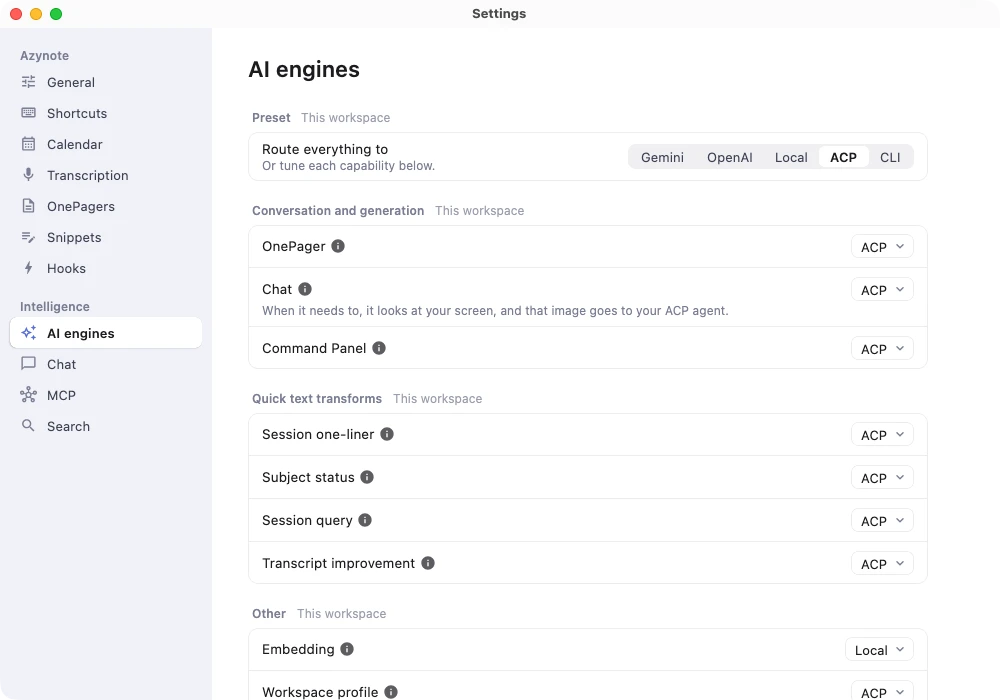Click the Transcription microphone icon
1000x700 pixels.
[28, 175]
